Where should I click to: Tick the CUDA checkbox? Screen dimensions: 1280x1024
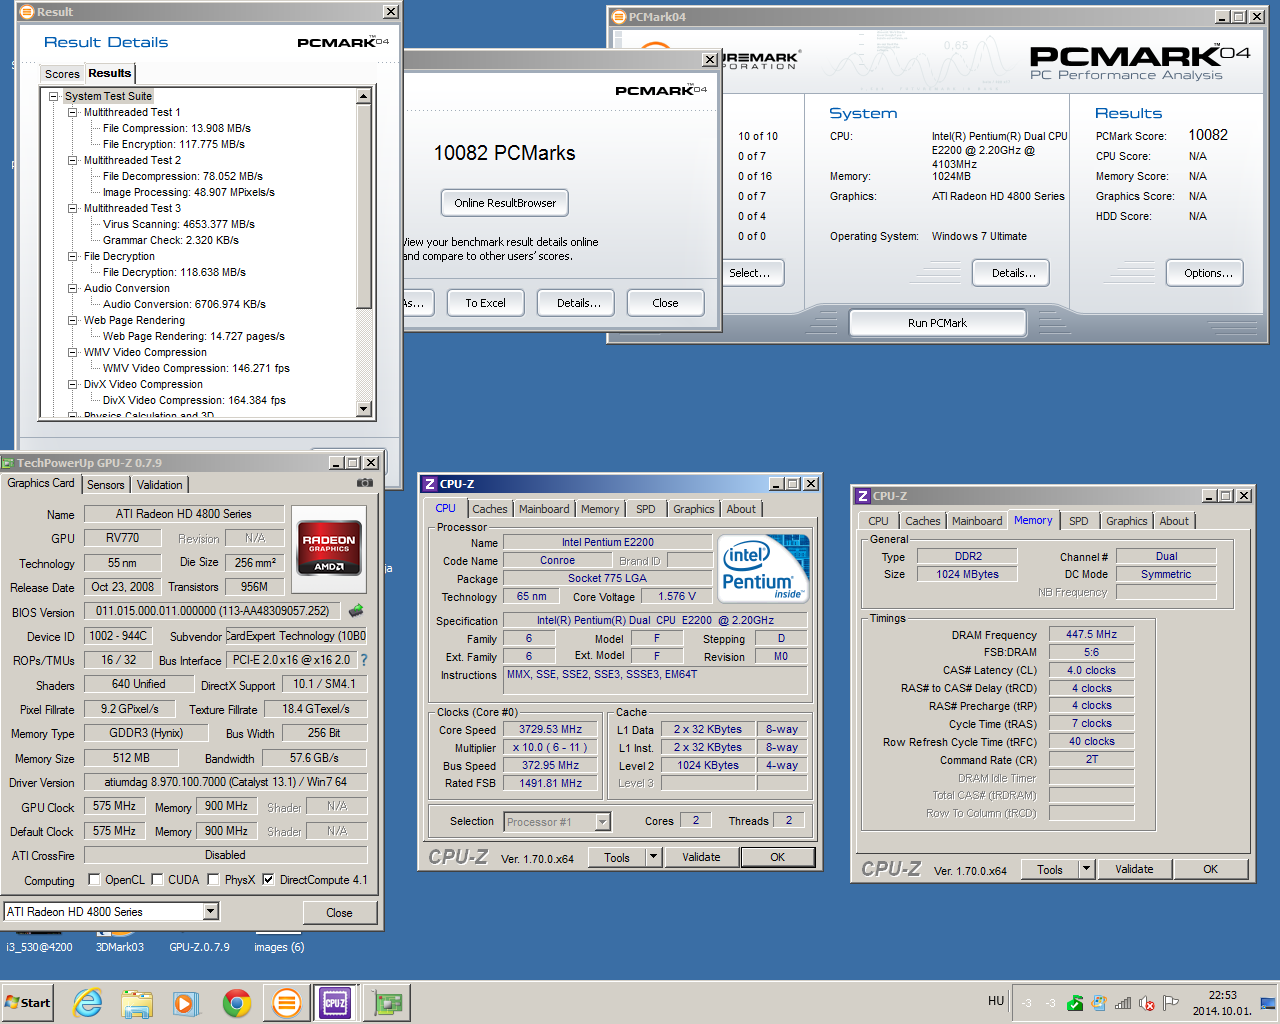coord(157,880)
